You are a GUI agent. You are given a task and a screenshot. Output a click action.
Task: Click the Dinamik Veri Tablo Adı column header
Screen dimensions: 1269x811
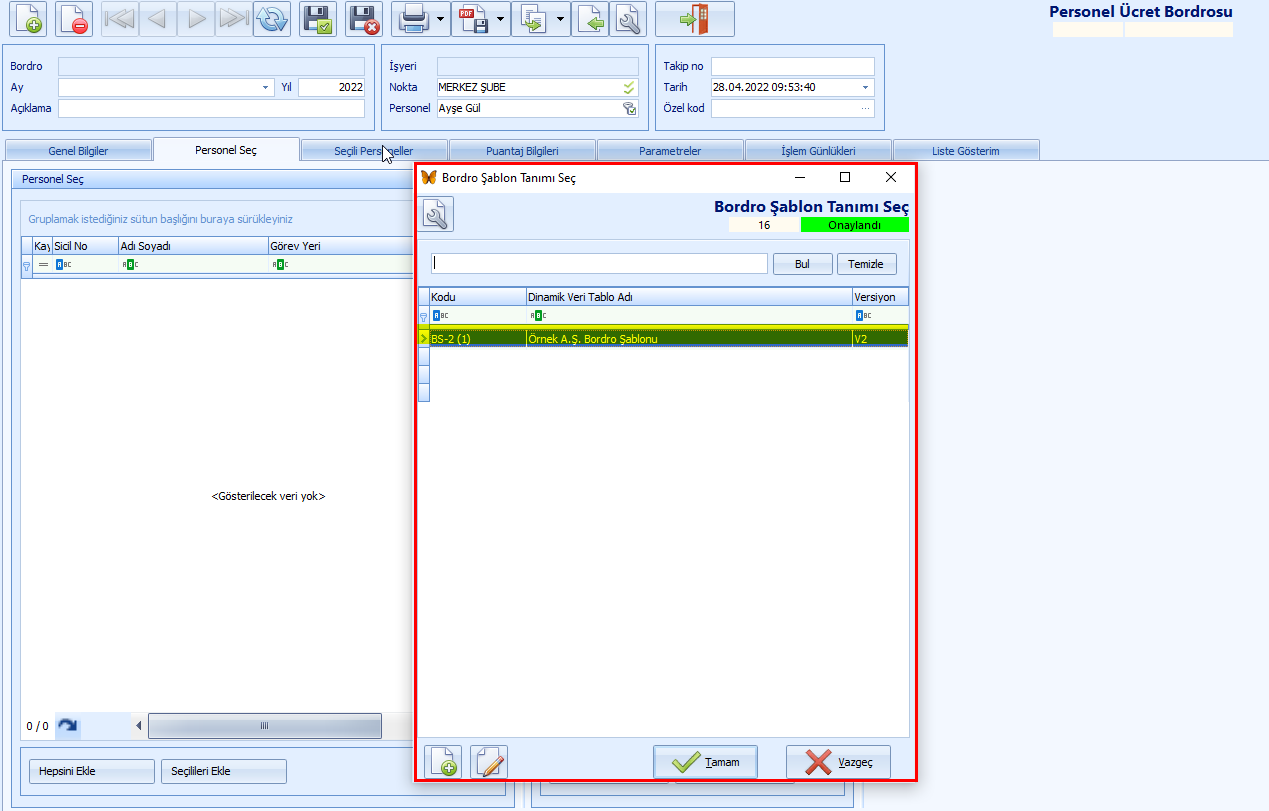pos(689,297)
